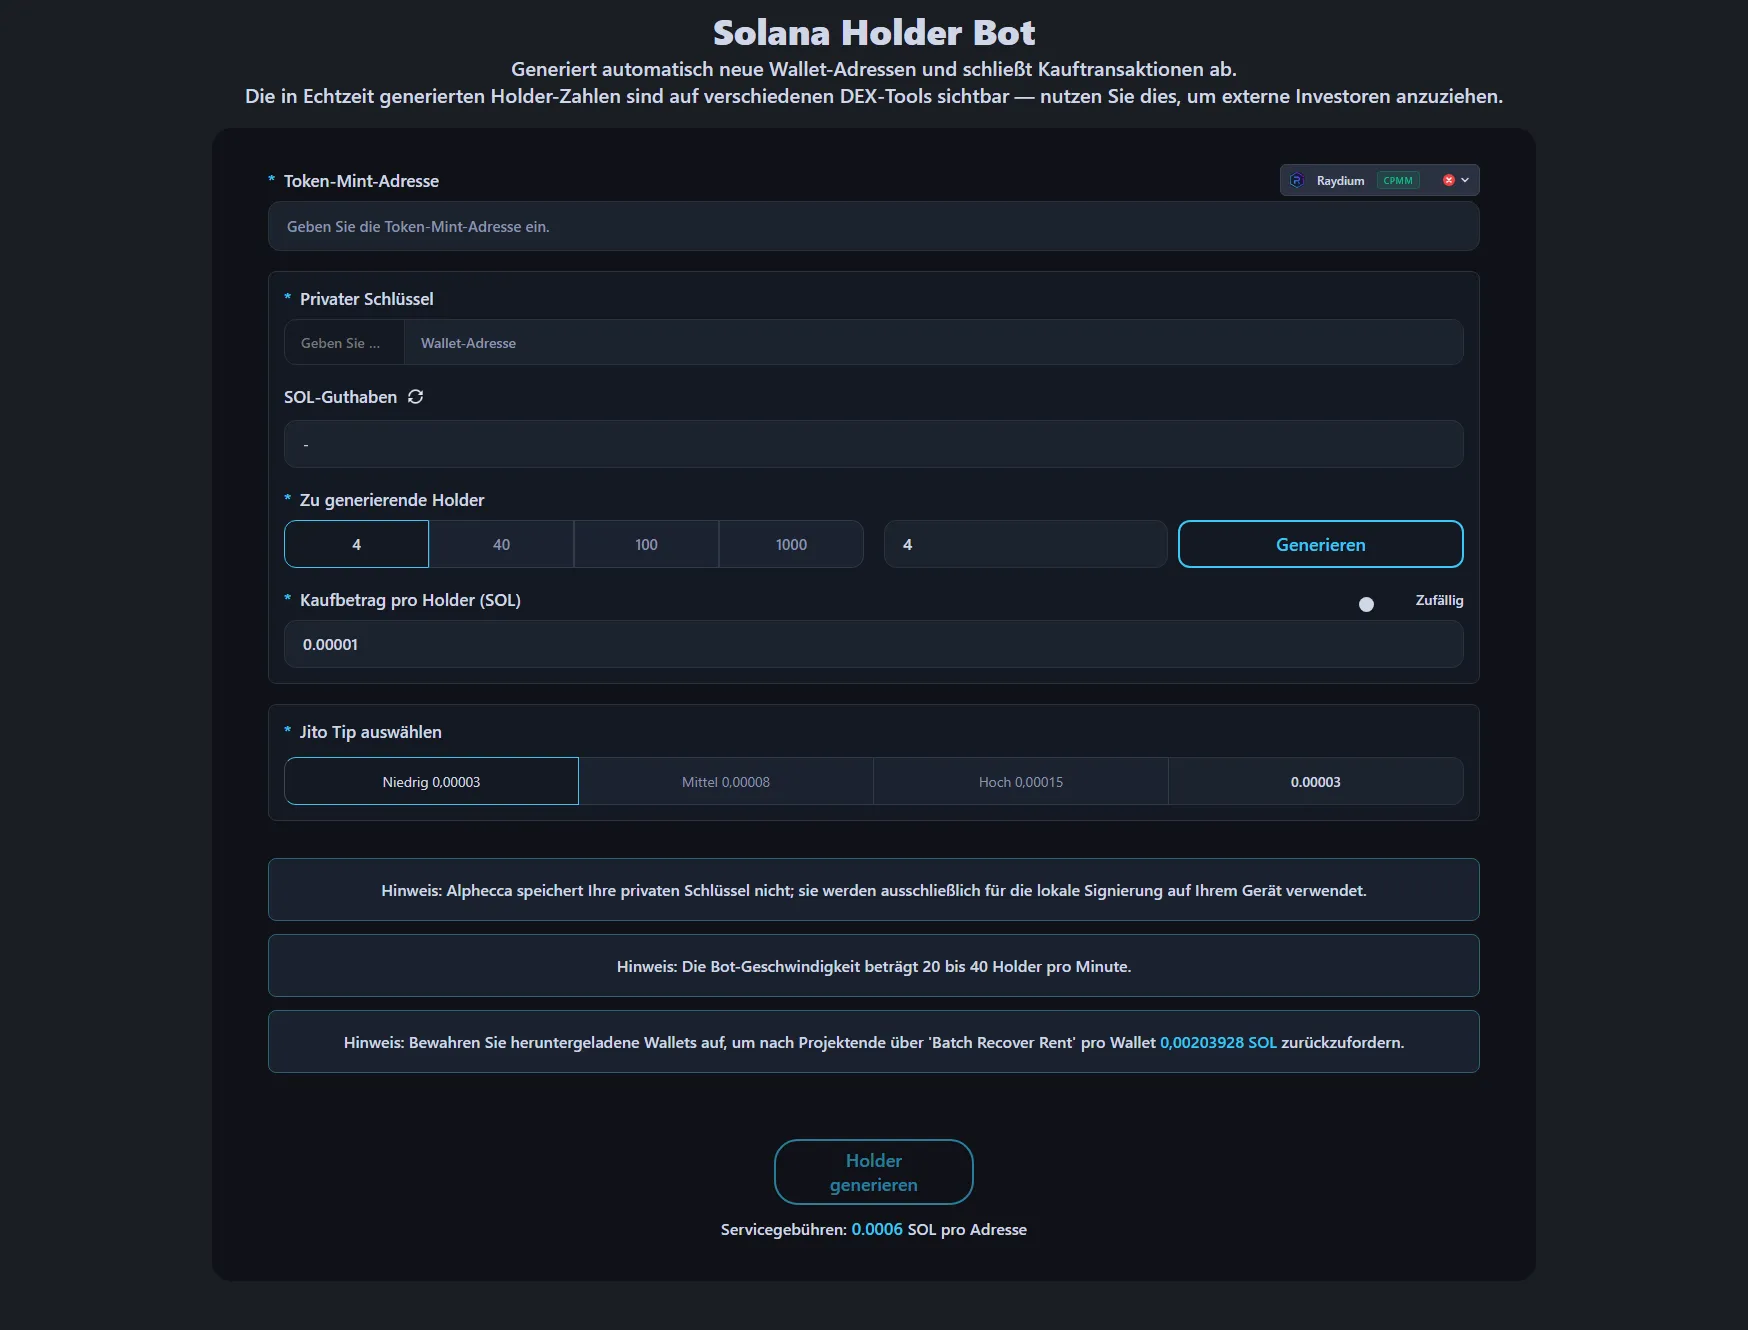Edit the Kaufbetrag pro Holder amount field
1748x1330 pixels.
click(x=873, y=645)
